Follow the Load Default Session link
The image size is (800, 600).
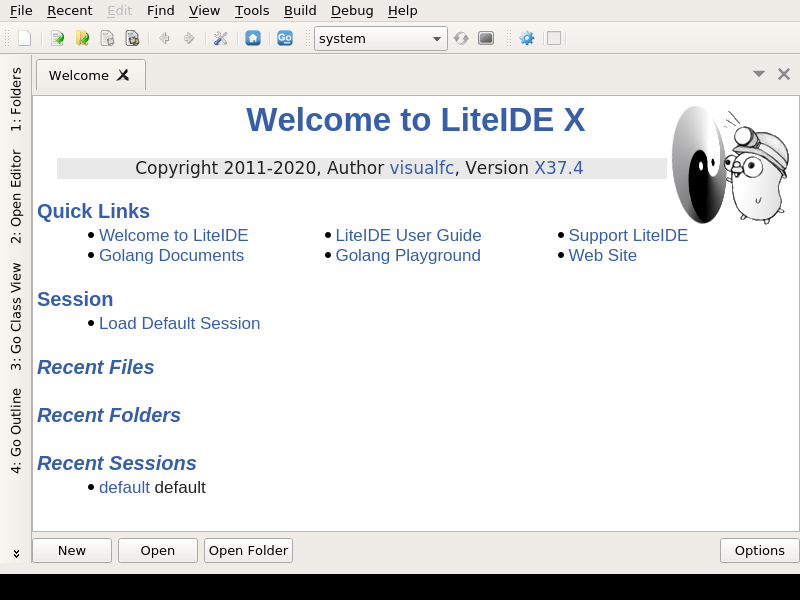[x=179, y=323]
